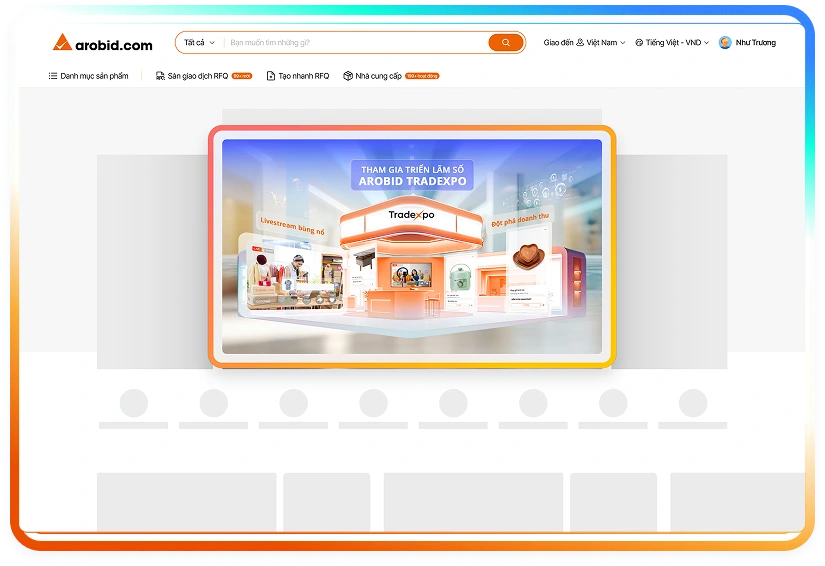Click the hamburger icon beside Danh mục sản phẩm

click(53, 76)
